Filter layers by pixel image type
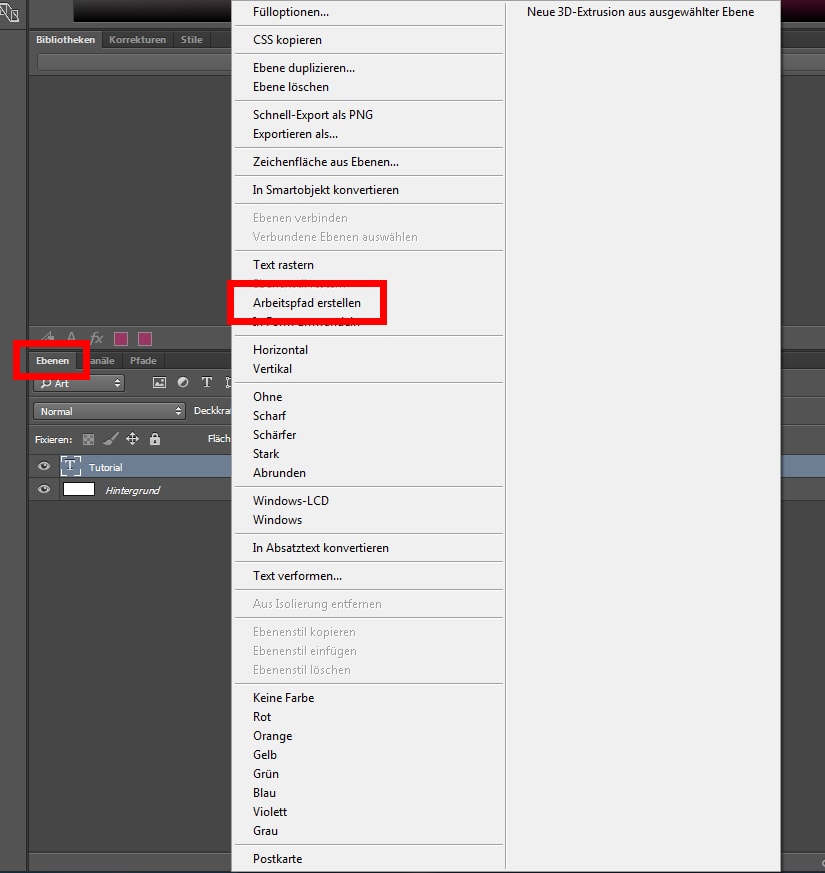 [x=159, y=383]
